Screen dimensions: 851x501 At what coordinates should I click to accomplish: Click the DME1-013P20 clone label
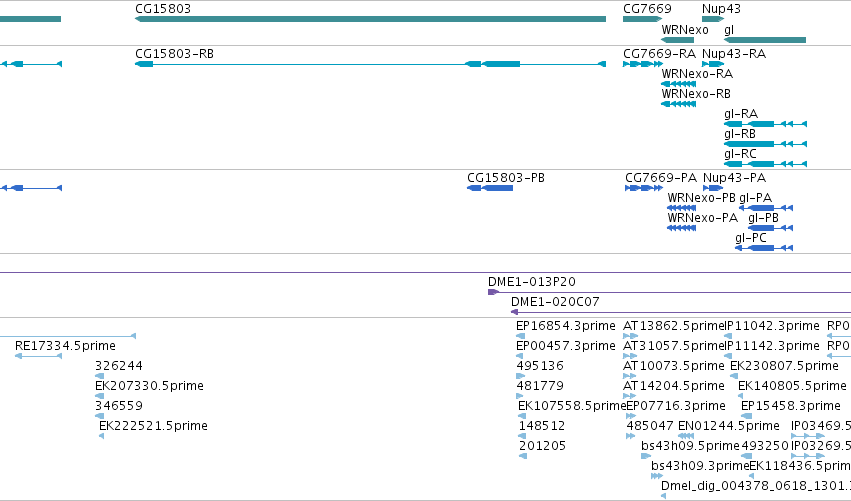(x=532, y=282)
